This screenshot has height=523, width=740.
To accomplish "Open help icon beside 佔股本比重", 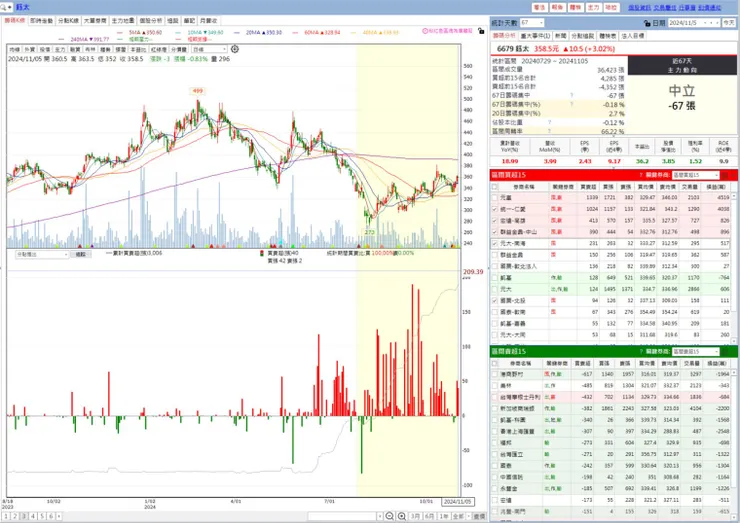I will 549,122.
